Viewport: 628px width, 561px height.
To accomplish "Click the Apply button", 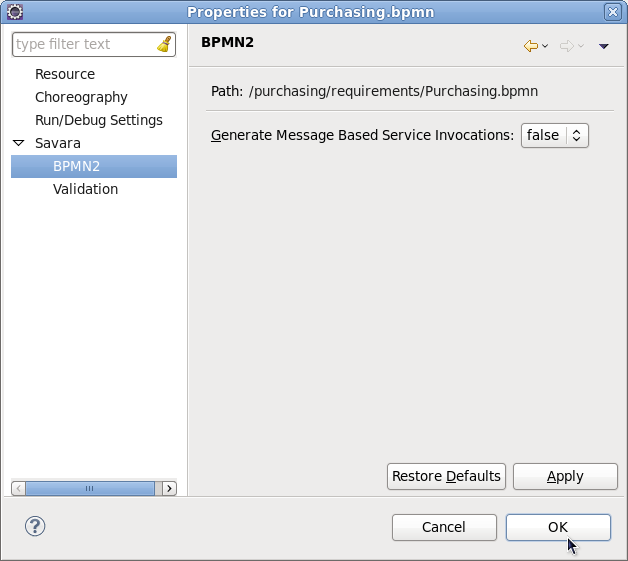I will 564,477.
